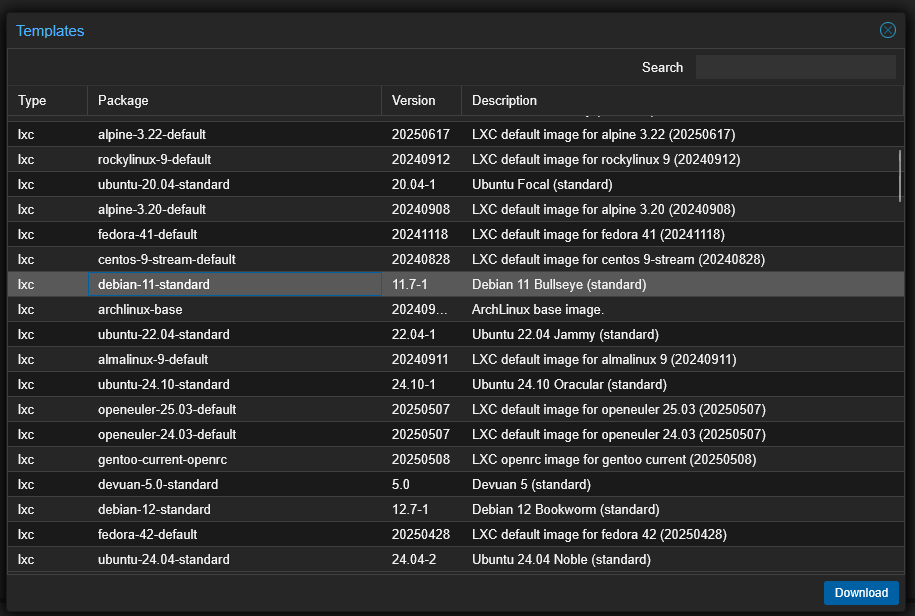Viewport: 915px width, 616px height.
Task: Click version 22.04-1 cell
Action: click(414, 334)
